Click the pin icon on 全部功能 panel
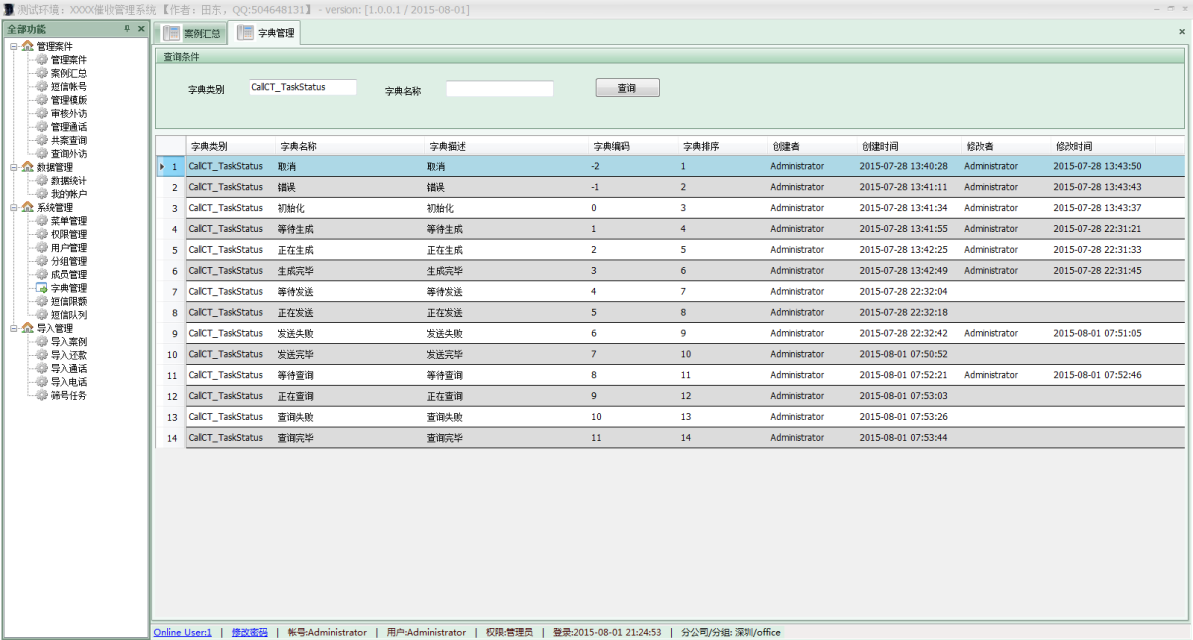 click(126, 29)
